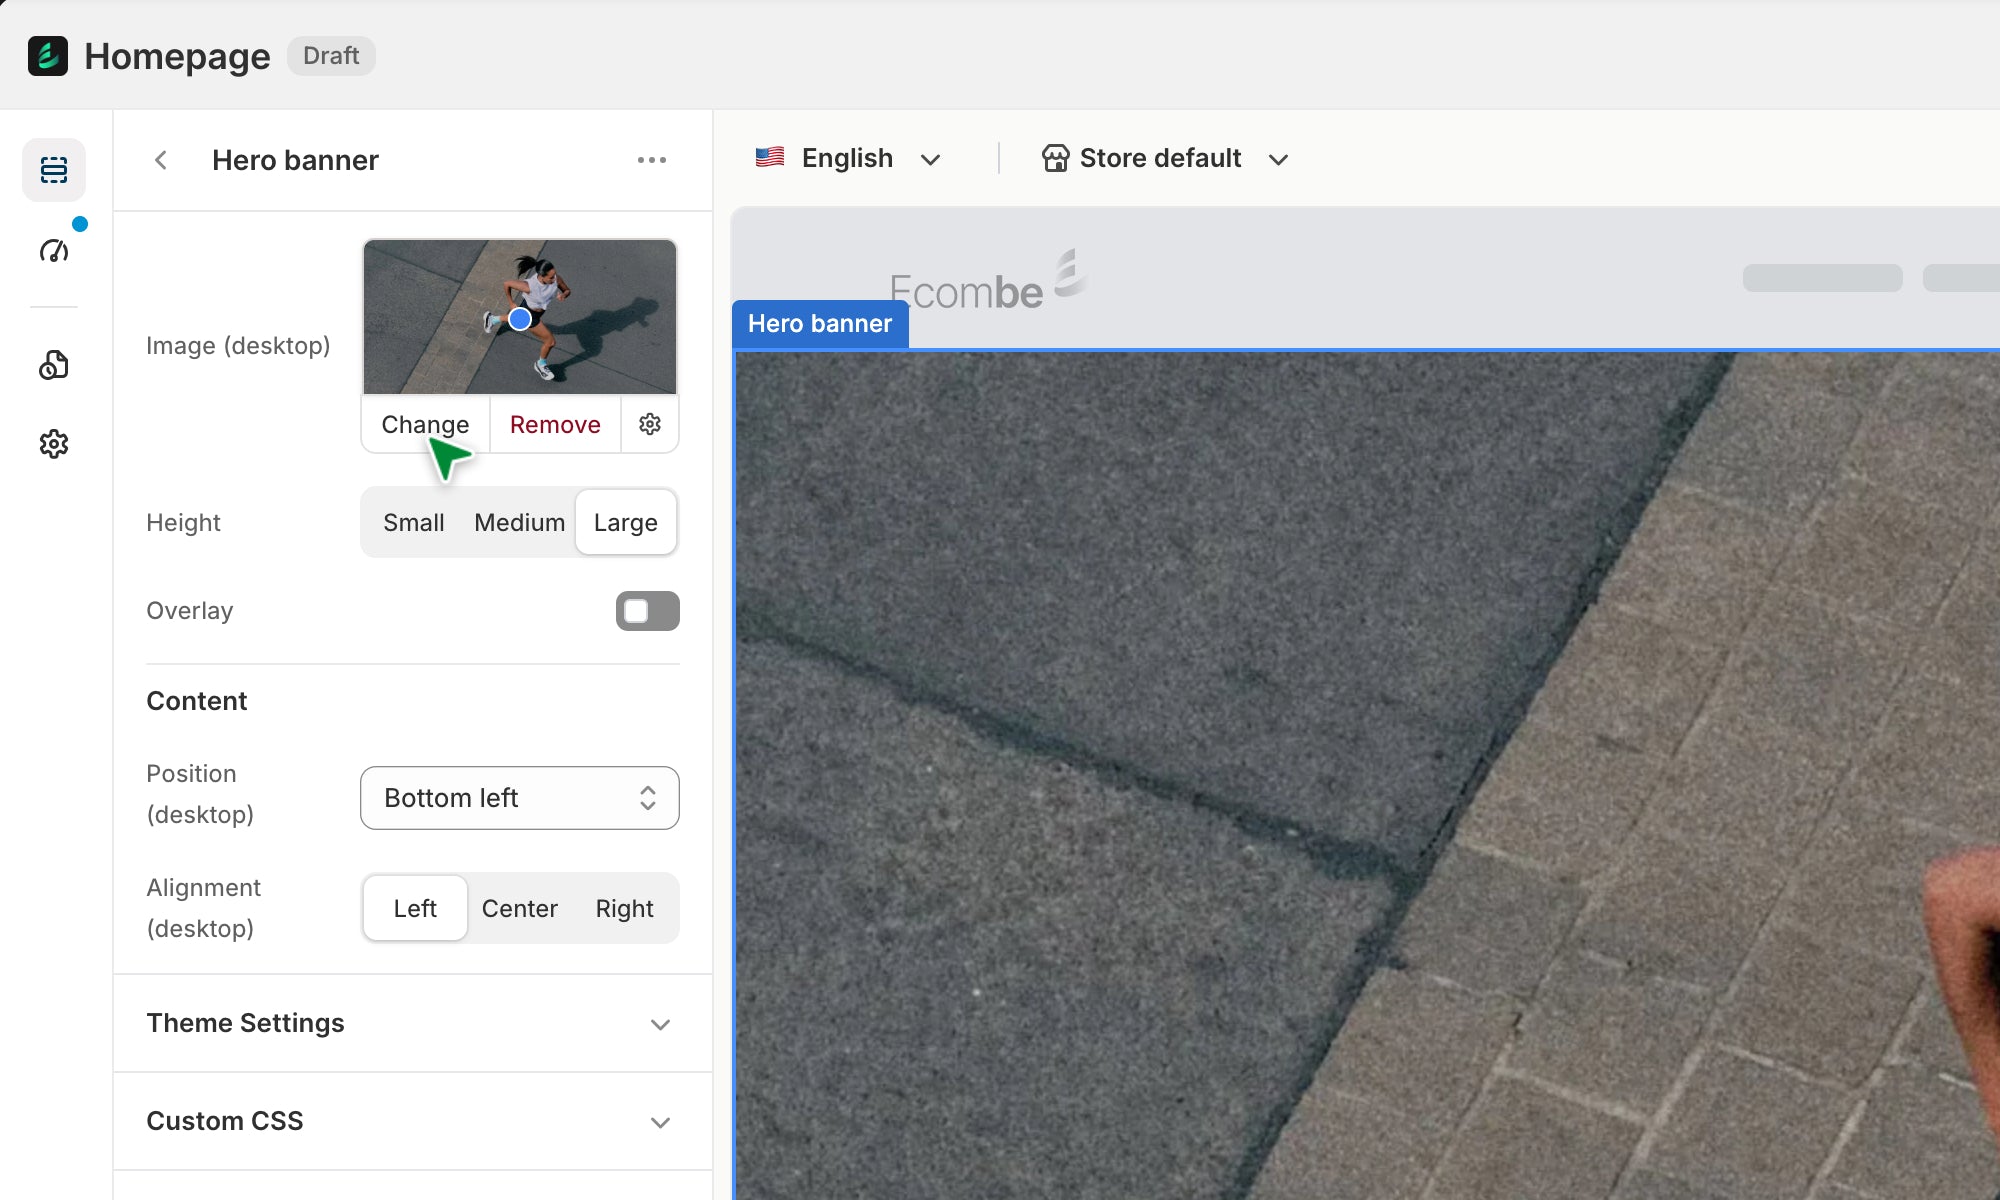Choose Center alignment for desktop

[x=519, y=908]
